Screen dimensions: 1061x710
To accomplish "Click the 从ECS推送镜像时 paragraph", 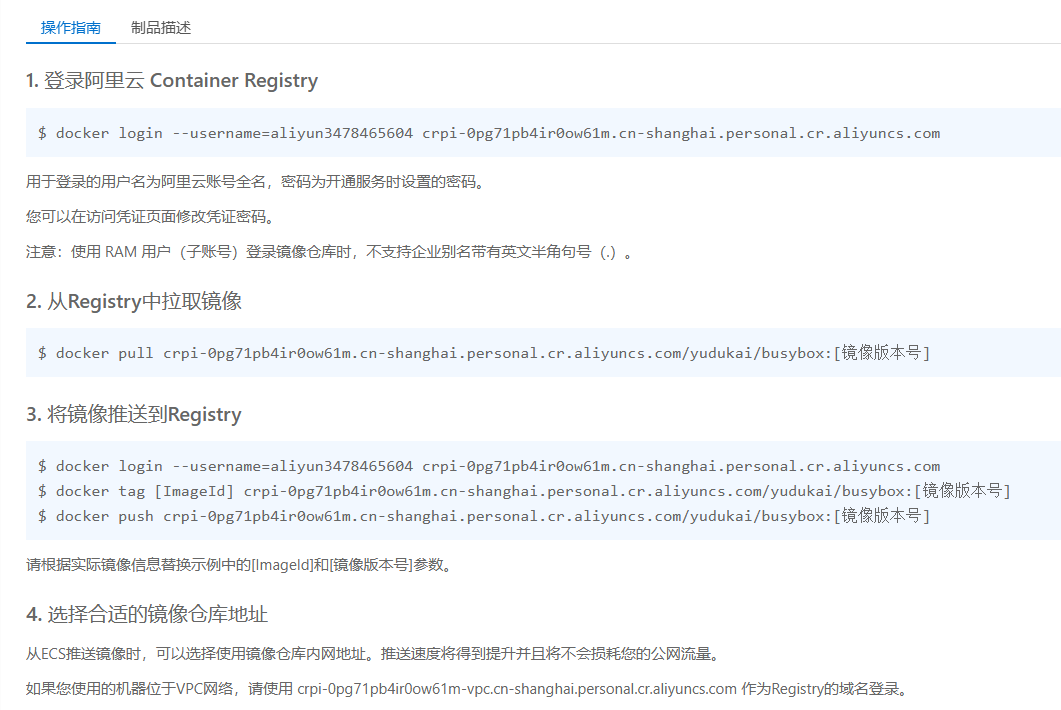I will [x=374, y=654].
